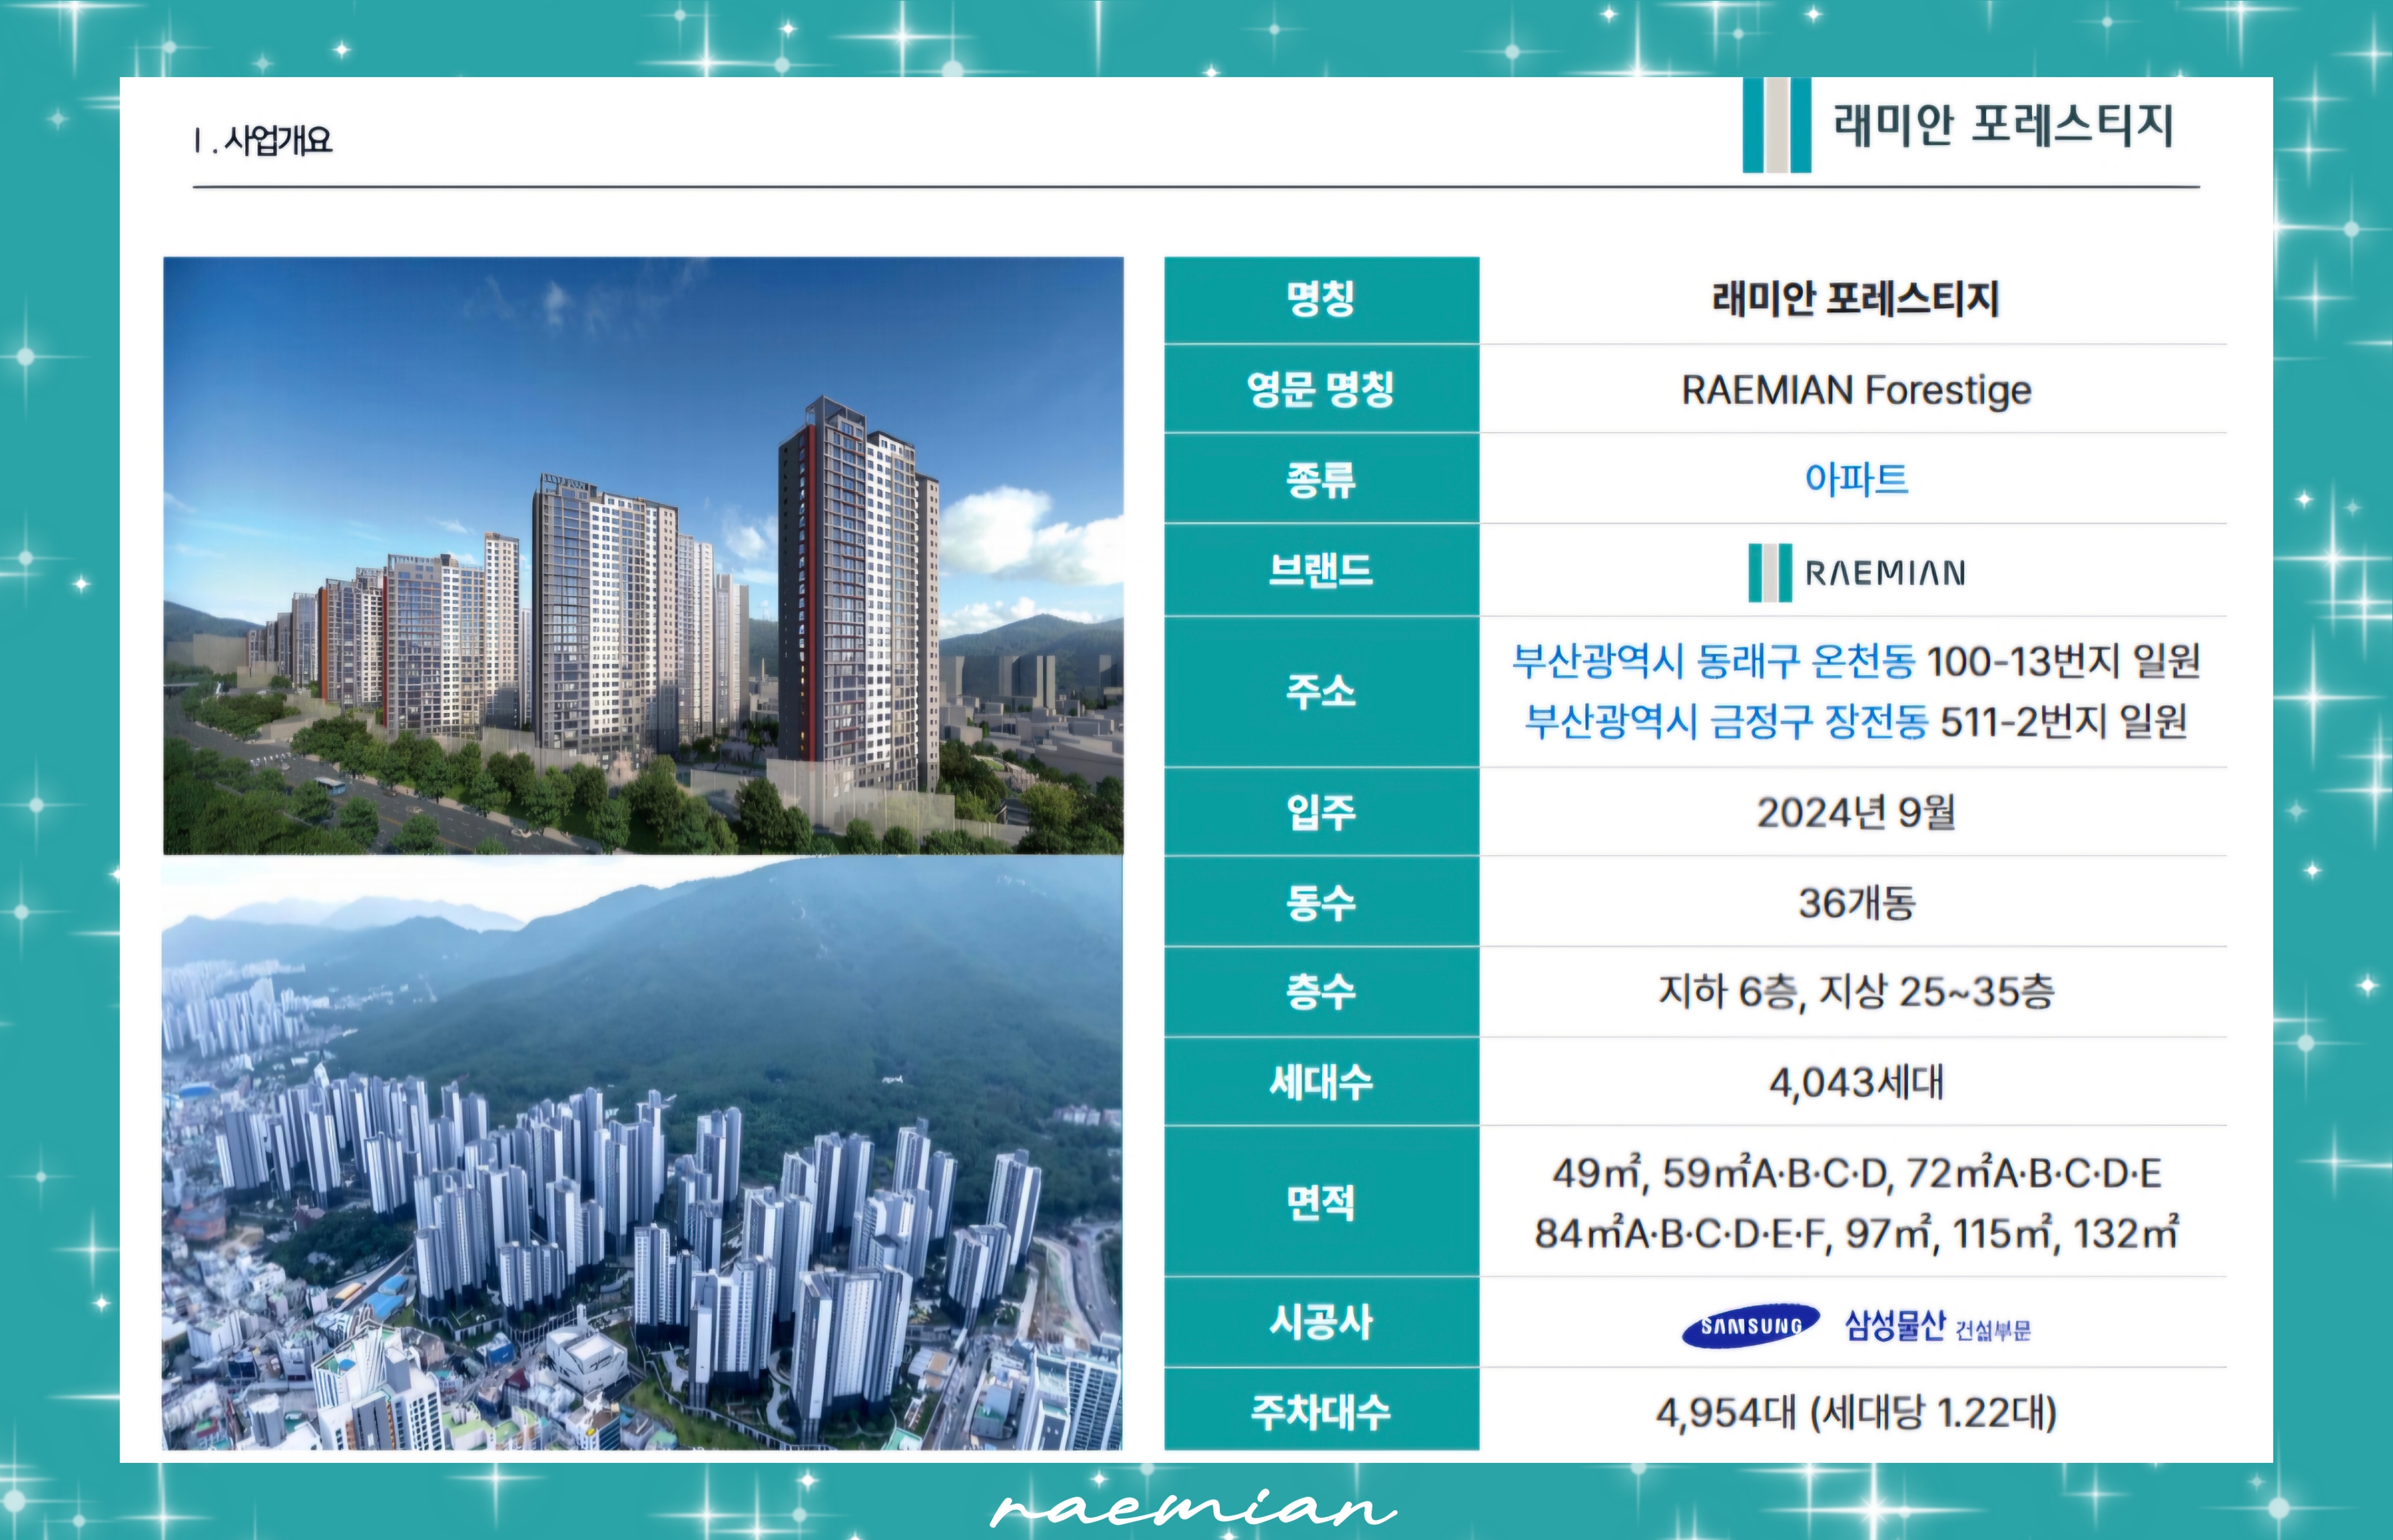Image resolution: width=2393 pixels, height=1540 pixels.
Task: Click the 주차대수 row label
Action: 1321,1413
